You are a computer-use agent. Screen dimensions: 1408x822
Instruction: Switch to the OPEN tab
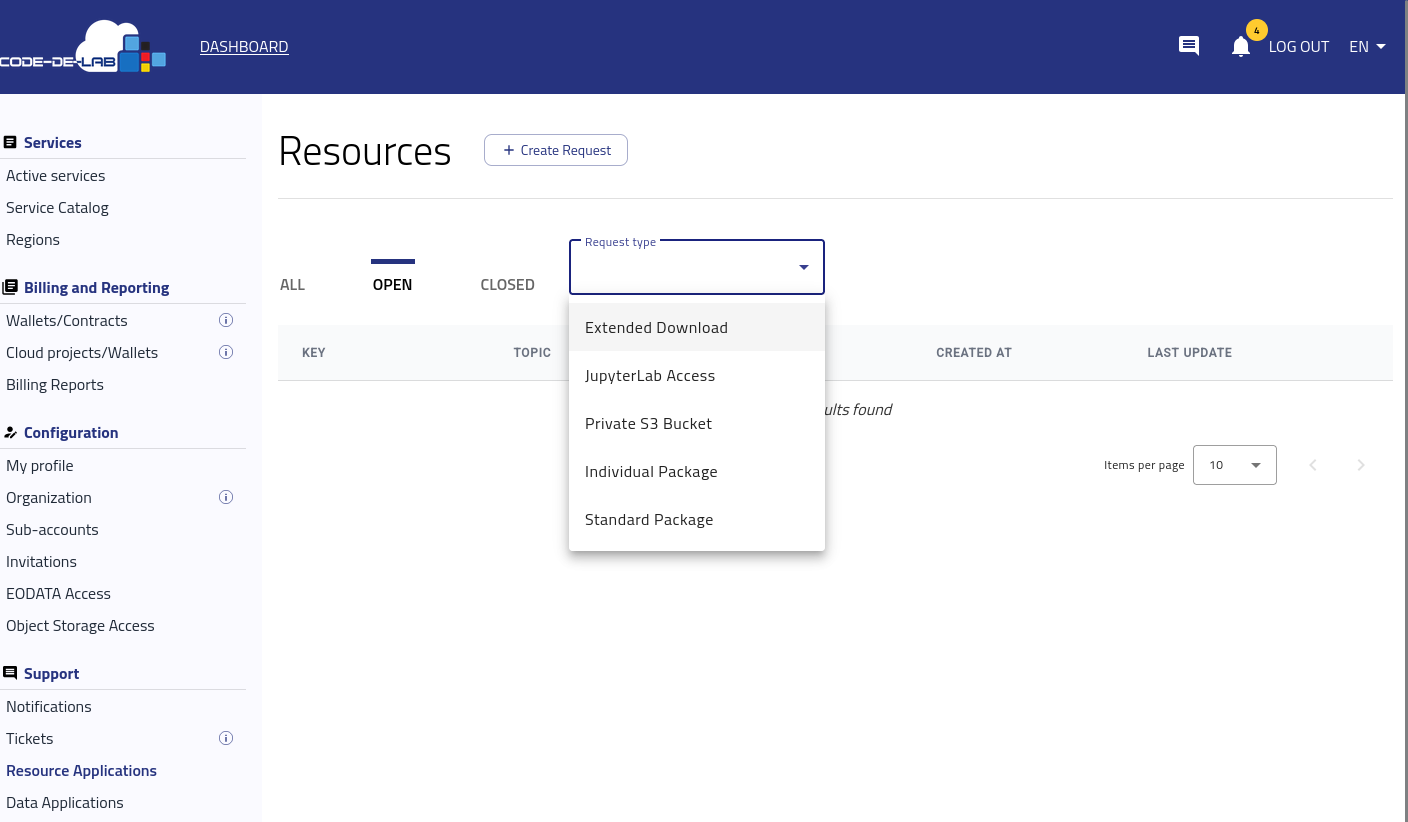(392, 285)
